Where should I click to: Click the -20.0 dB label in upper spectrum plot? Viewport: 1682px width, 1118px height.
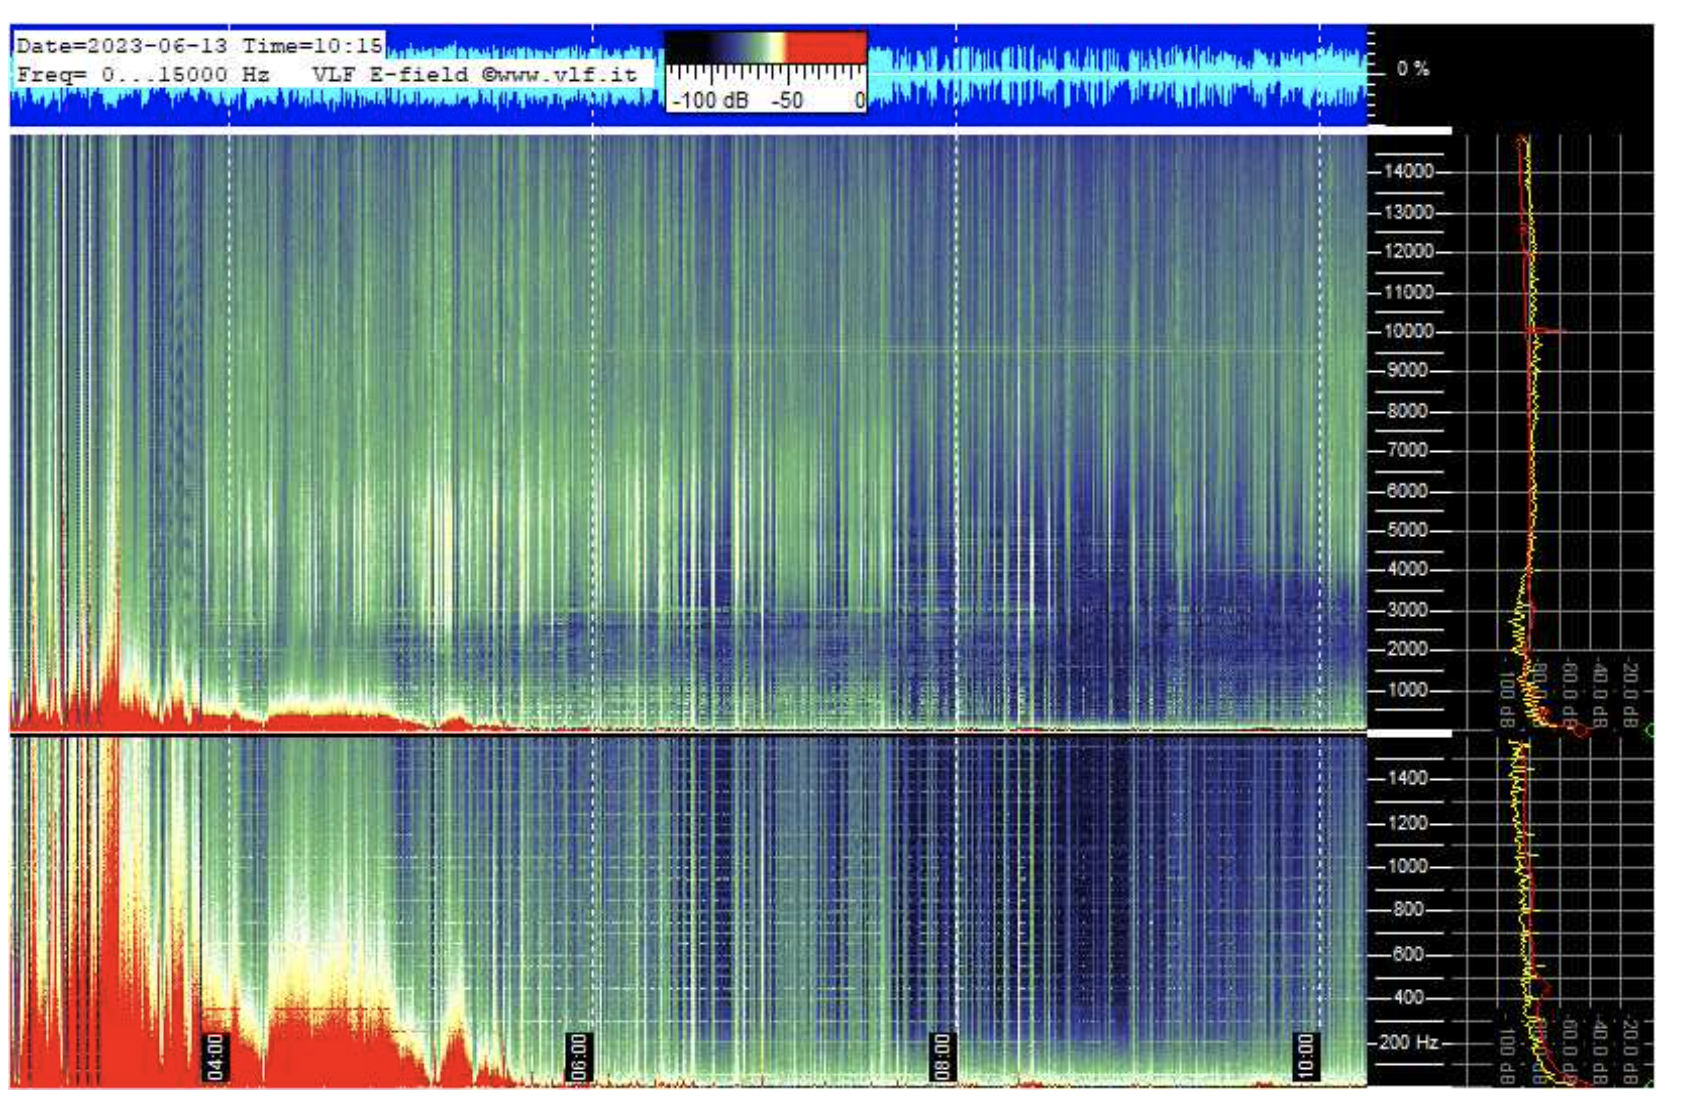click(x=1630, y=694)
